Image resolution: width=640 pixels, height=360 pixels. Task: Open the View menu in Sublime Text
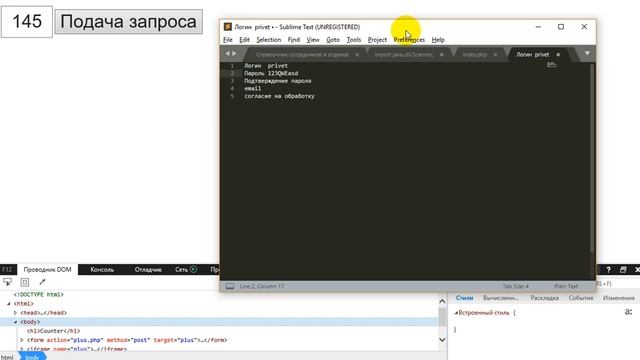313,40
